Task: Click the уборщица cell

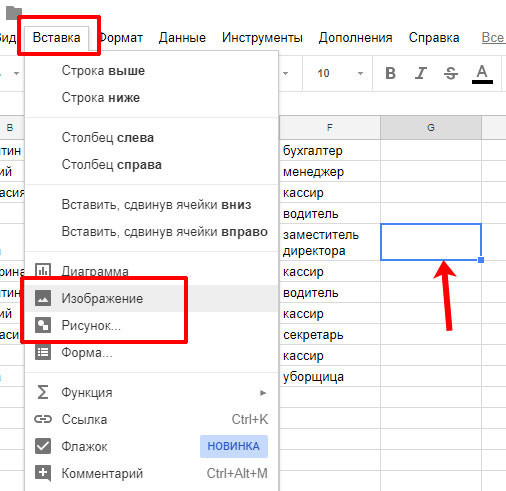Action: 330,376
